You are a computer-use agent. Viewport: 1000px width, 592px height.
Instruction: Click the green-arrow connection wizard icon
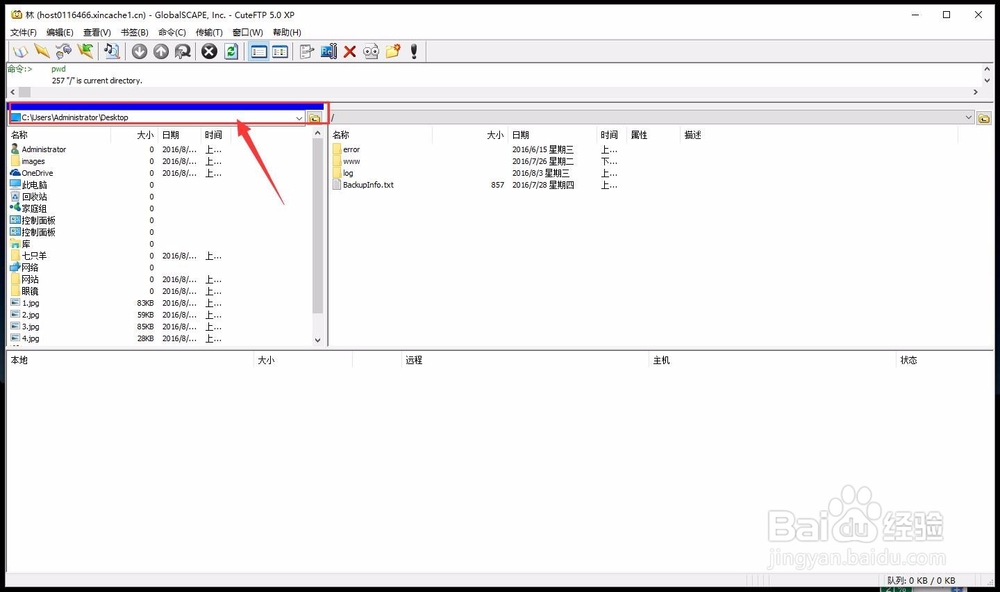coord(85,52)
